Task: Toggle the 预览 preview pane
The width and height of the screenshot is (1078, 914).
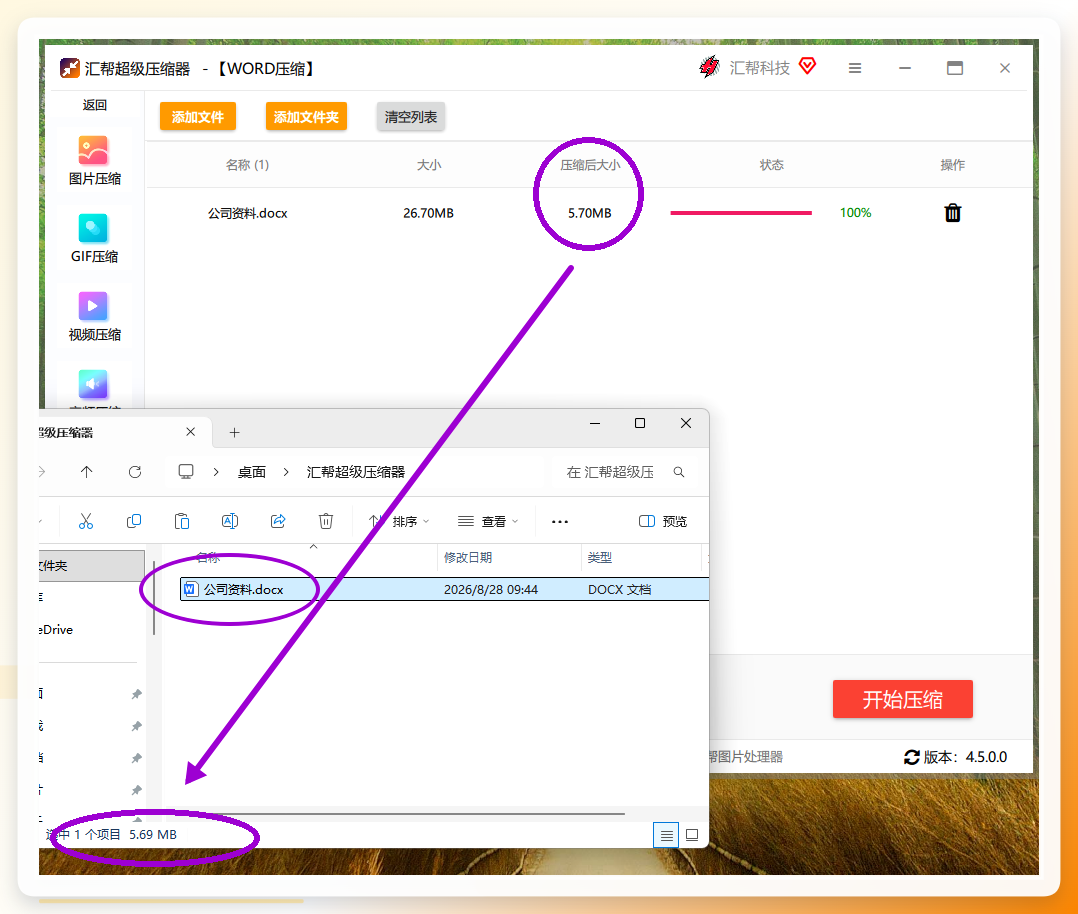Action: pyautogui.click(x=663, y=521)
